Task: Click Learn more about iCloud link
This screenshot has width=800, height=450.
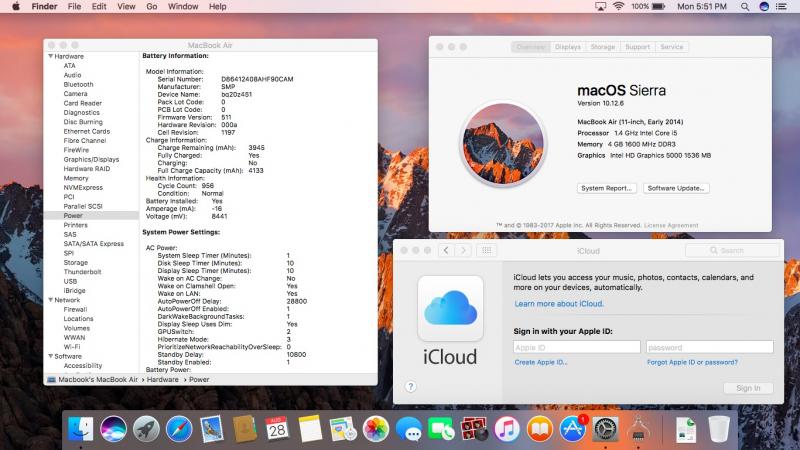Action: (559, 304)
